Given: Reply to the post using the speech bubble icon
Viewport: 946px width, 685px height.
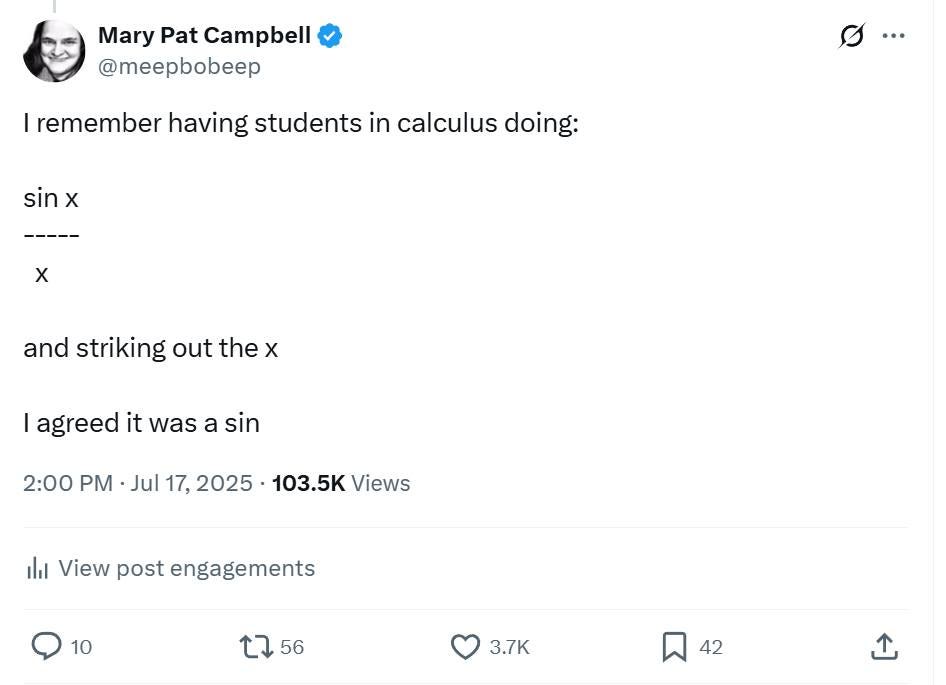Looking at the screenshot, I should tap(47, 647).
